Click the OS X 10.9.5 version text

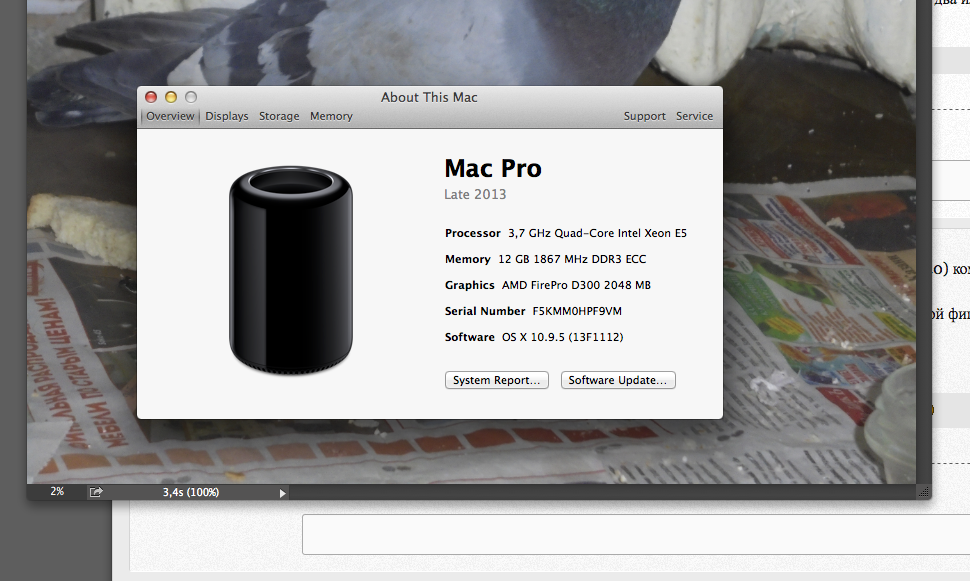coord(562,337)
